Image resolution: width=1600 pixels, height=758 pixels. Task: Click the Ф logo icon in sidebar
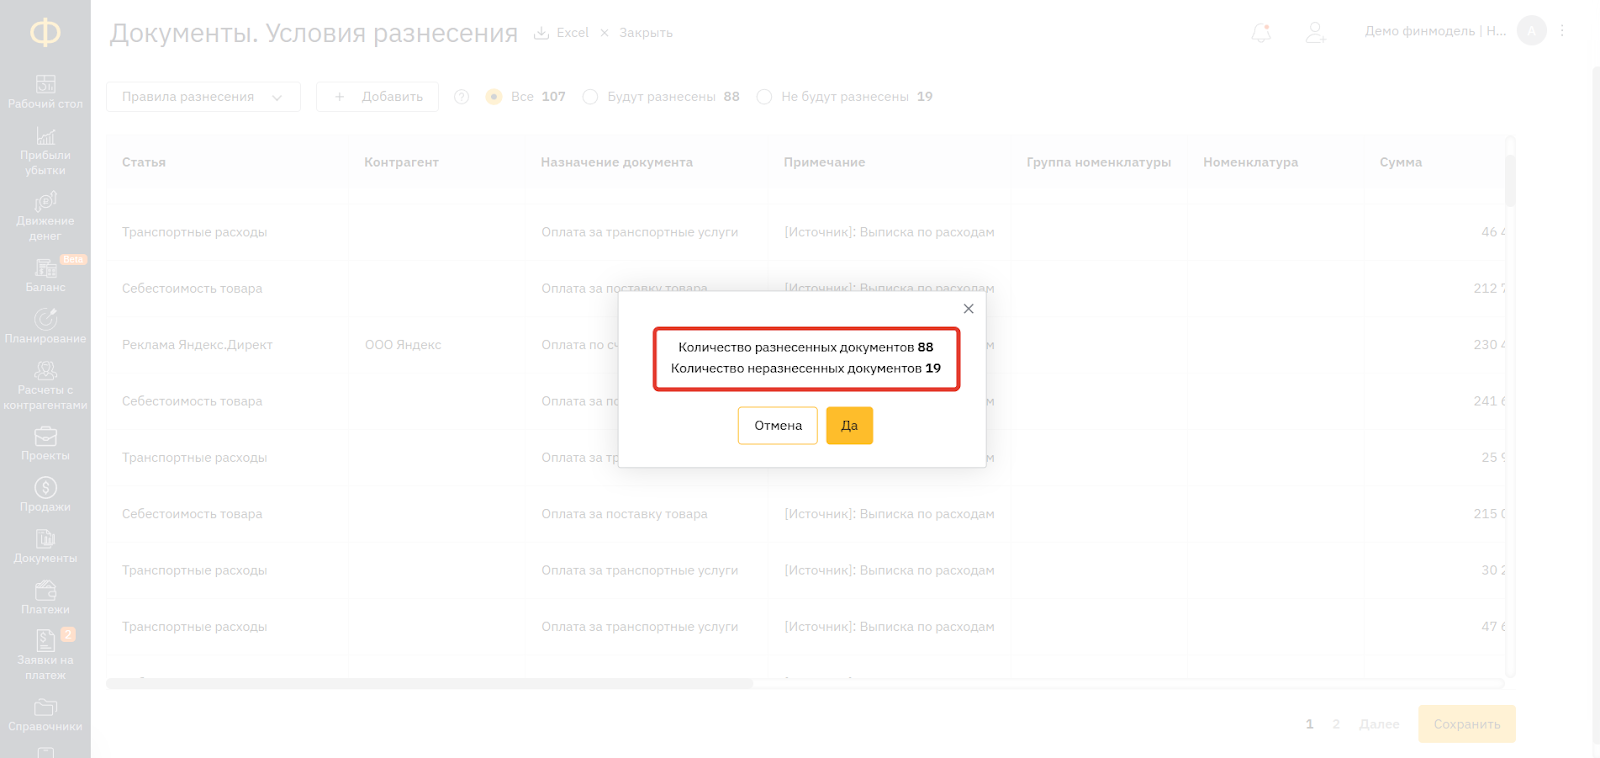pos(45,33)
